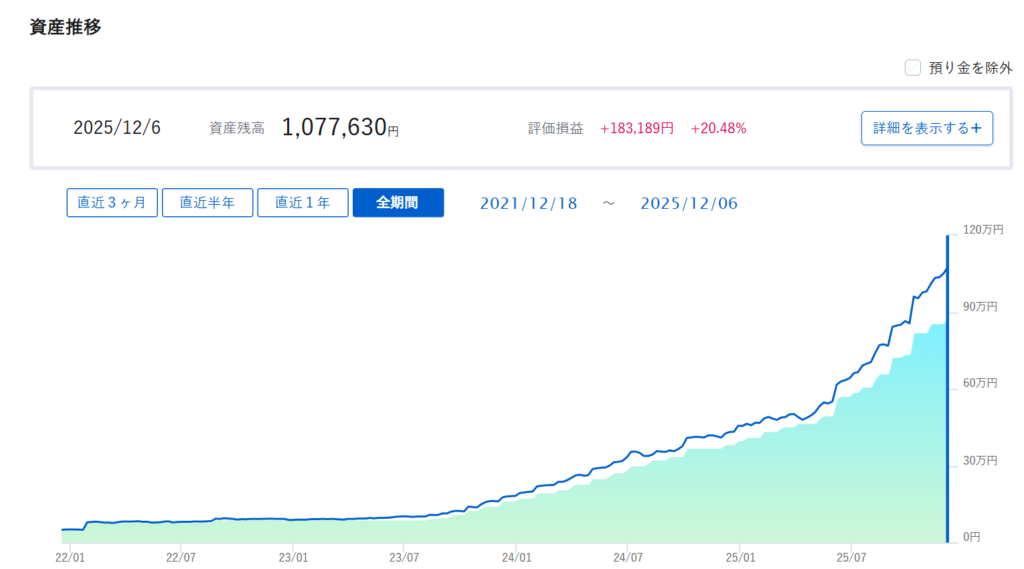Screen dimensions: 1024x569
Task: Click the 資産推移 heading
Action: (66, 27)
